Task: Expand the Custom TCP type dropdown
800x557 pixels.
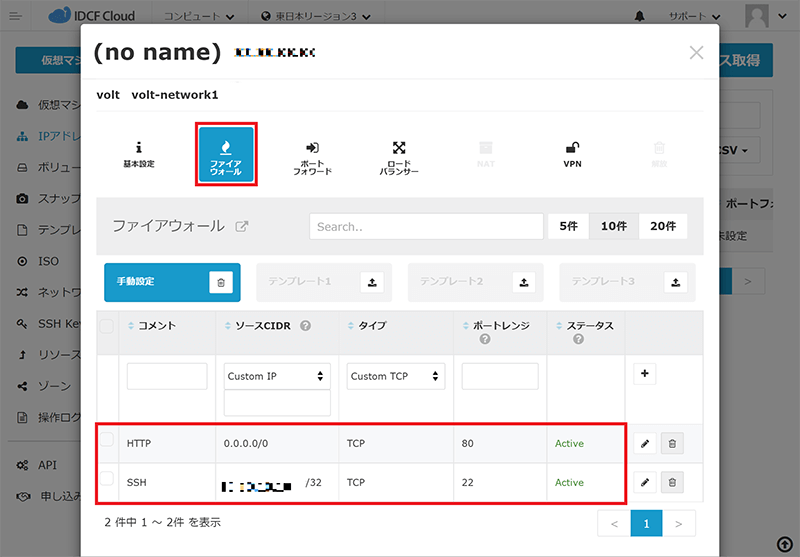Action: (396, 377)
